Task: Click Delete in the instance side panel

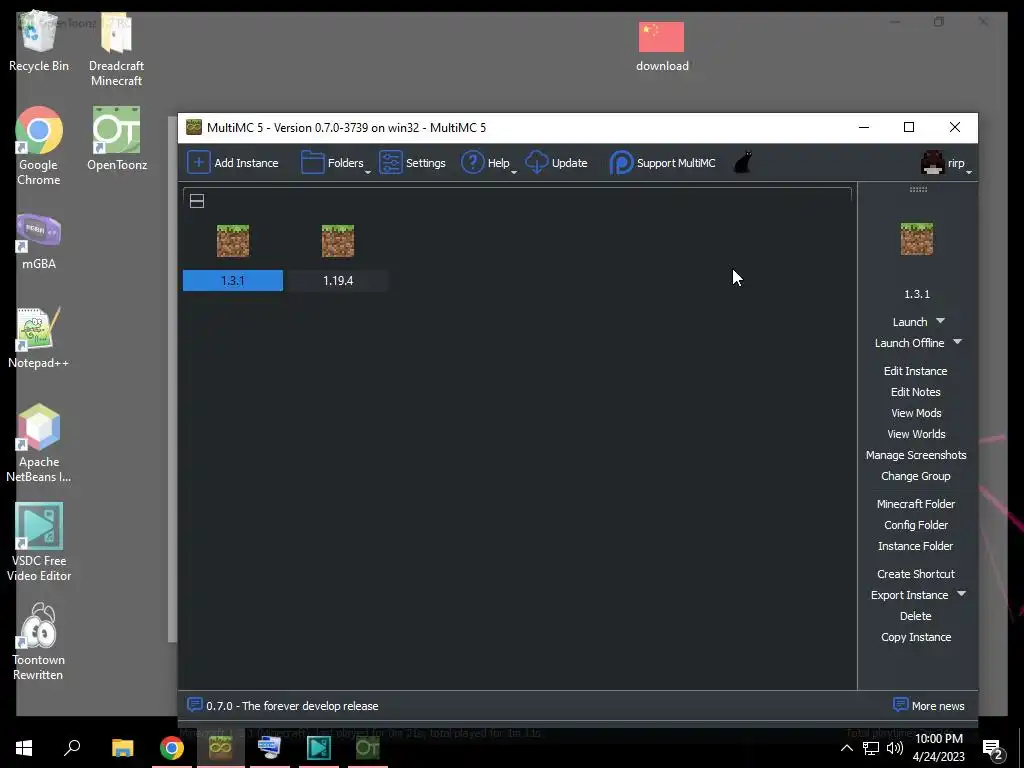Action: (916, 616)
